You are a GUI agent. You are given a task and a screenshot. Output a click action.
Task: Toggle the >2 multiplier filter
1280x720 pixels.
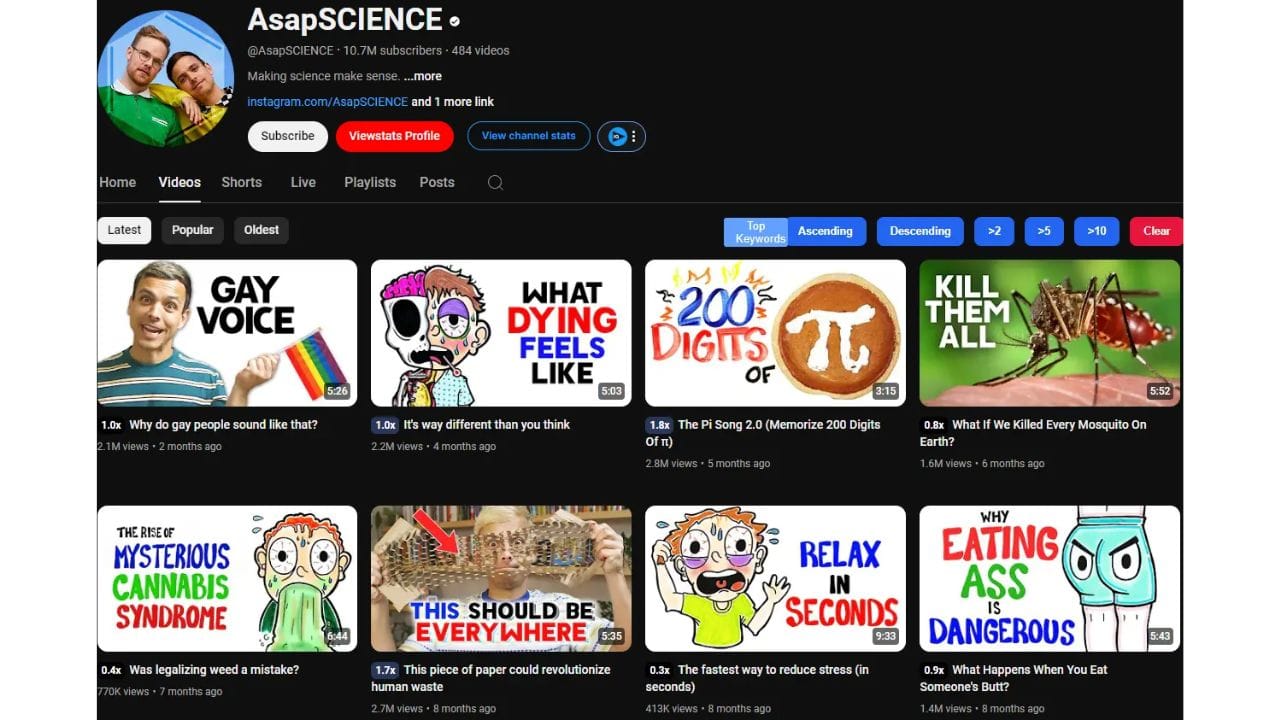[994, 231]
